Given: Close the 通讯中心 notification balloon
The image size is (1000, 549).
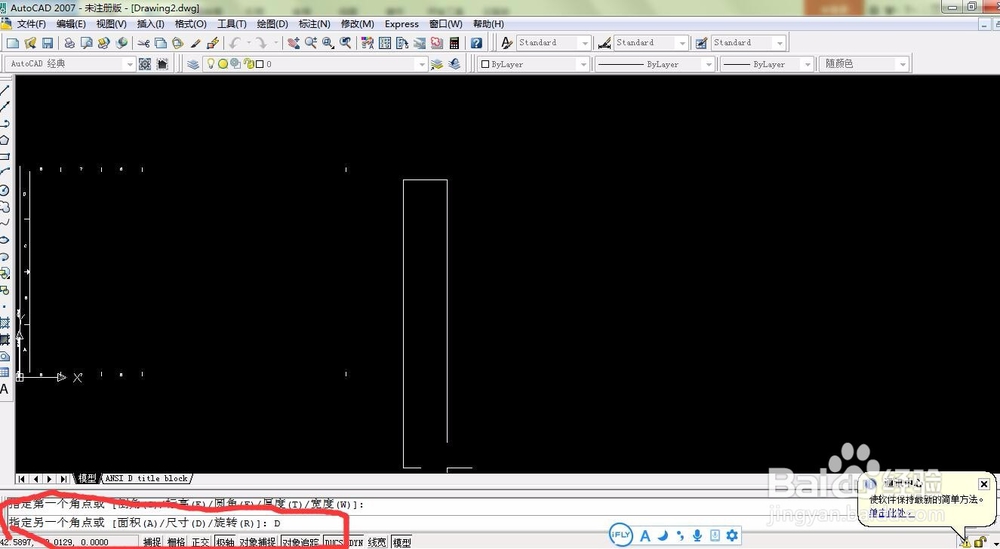Looking at the screenshot, I should 983,484.
